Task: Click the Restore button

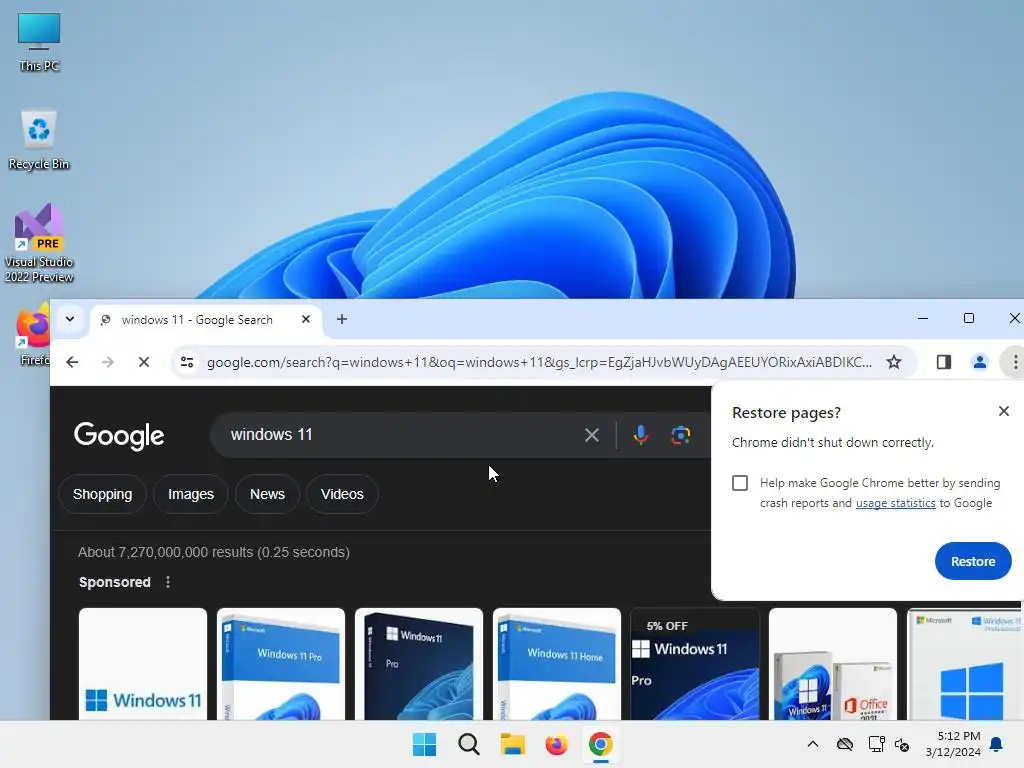Action: pyautogui.click(x=973, y=561)
